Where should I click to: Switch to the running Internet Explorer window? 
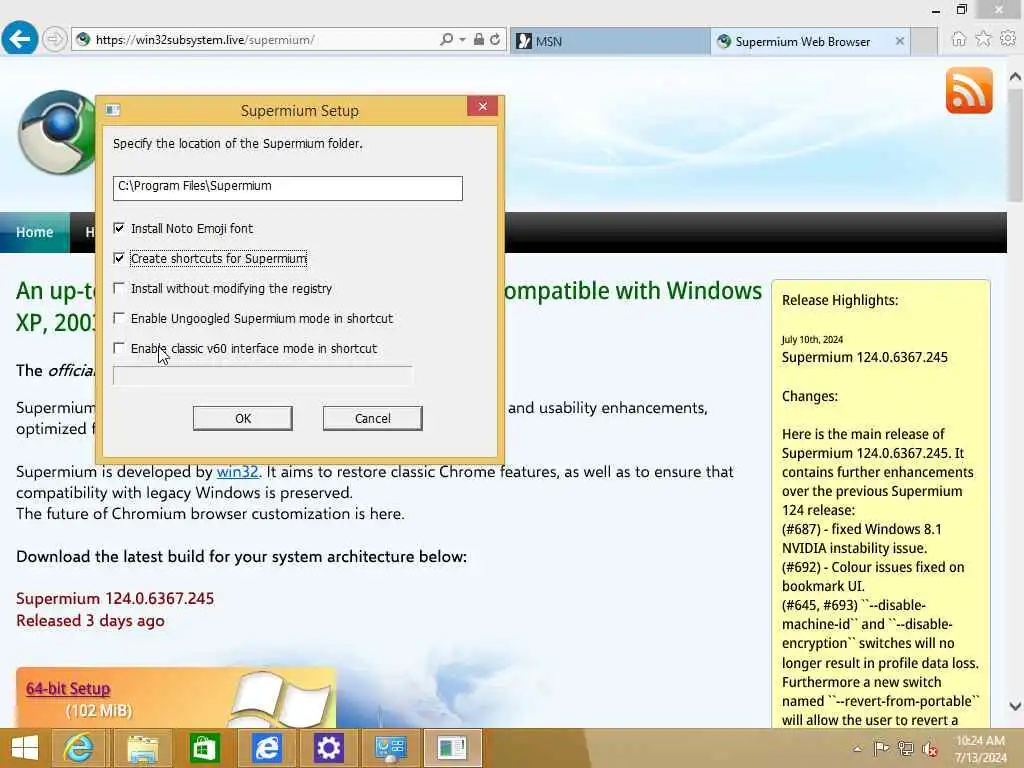coord(266,748)
